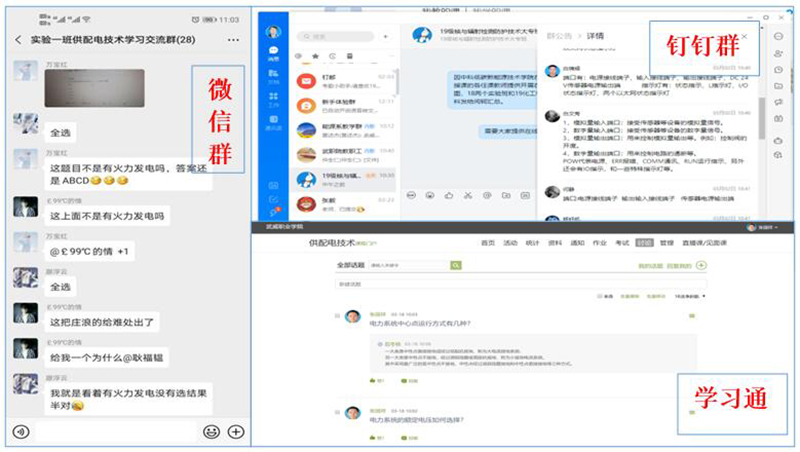Image resolution: width=800 pixels, height=452 pixels.
Task: Open the WeChat group three-dot menu
Action: click(233, 39)
